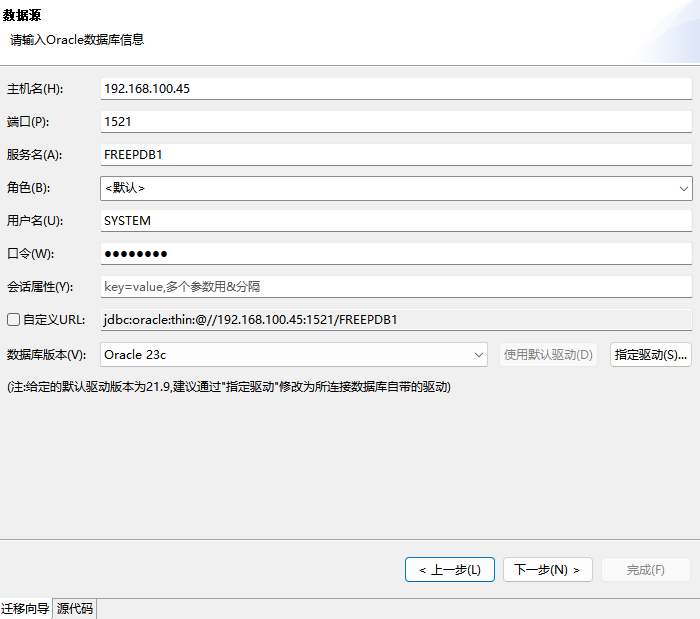This screenshot has width=700, height=619.
Task: Open the 数据库版本 Oracle 23c dropdown
Action: [x=294, y=355]
